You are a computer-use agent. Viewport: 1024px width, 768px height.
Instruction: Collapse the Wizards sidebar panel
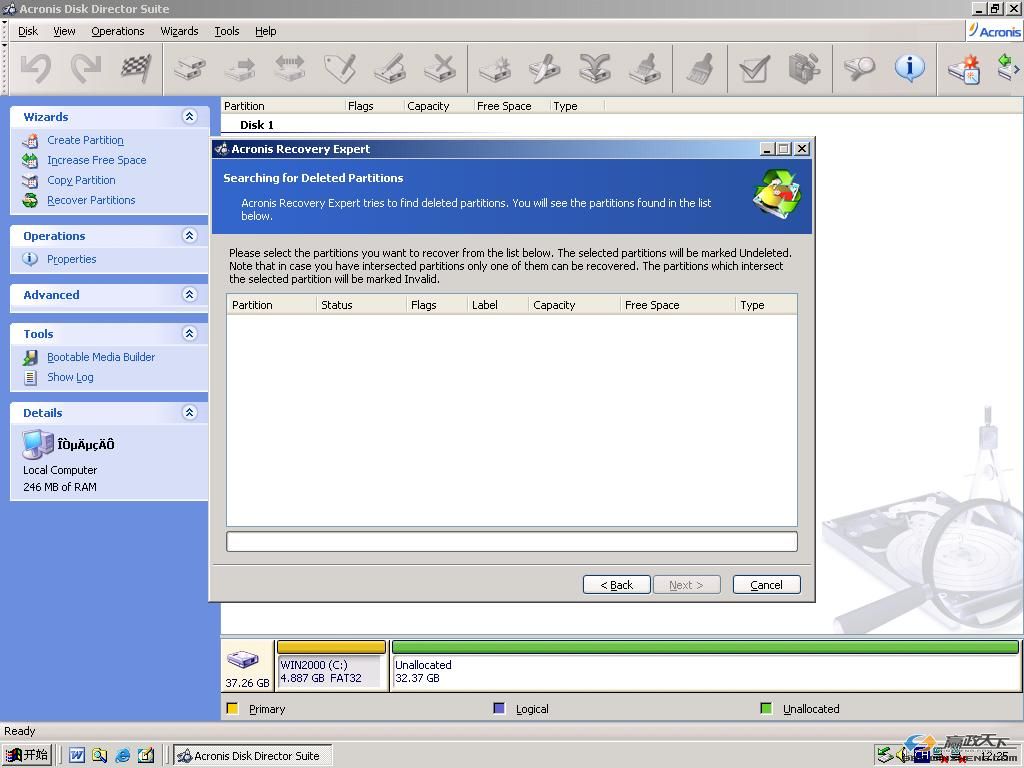189,117
